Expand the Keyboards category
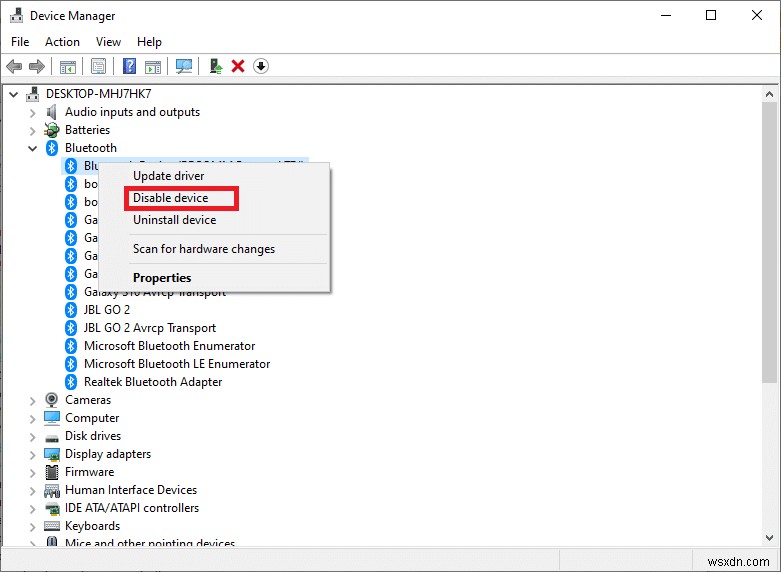 [x=32, y=527]
